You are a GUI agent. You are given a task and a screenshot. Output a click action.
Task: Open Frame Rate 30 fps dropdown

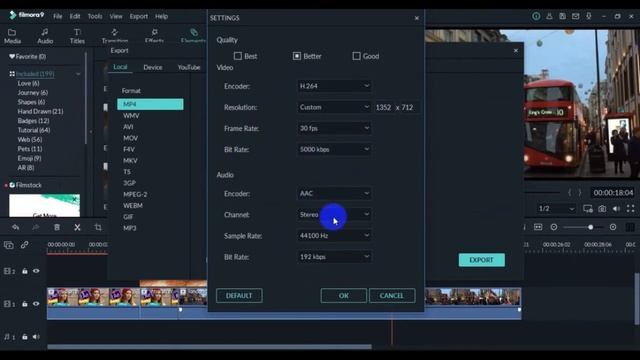(x=334, y=128)
